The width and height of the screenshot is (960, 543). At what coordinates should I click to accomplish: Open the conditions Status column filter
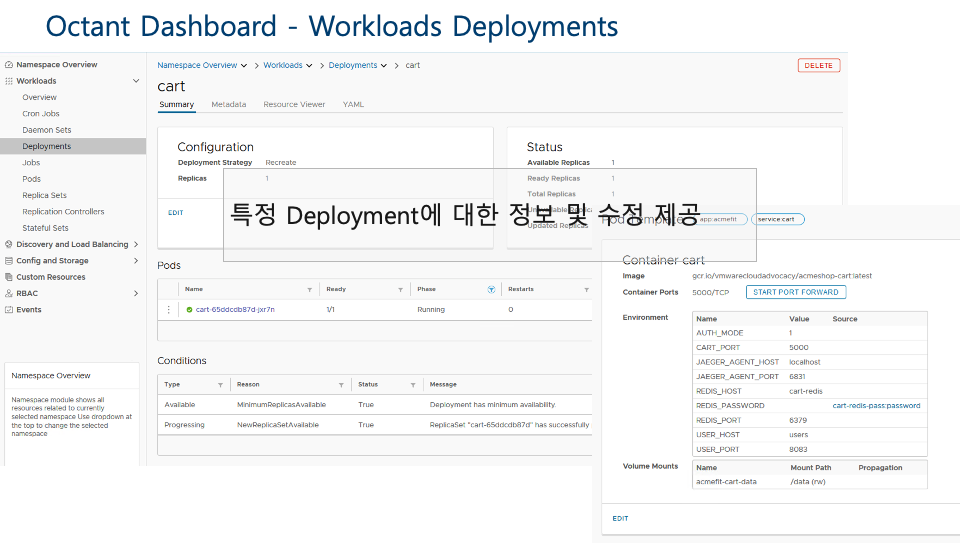[x=413, y=385]
